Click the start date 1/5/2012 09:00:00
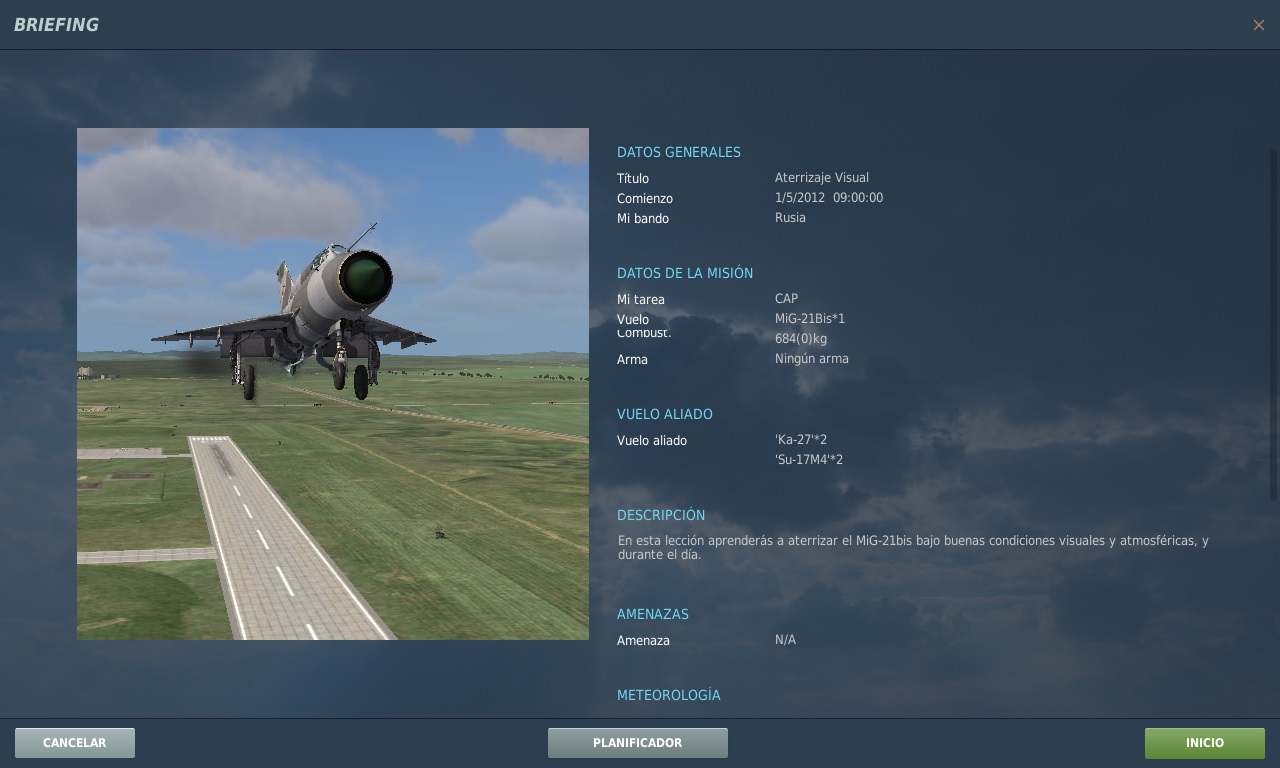 pyautogui.click(x=828, y=198)
